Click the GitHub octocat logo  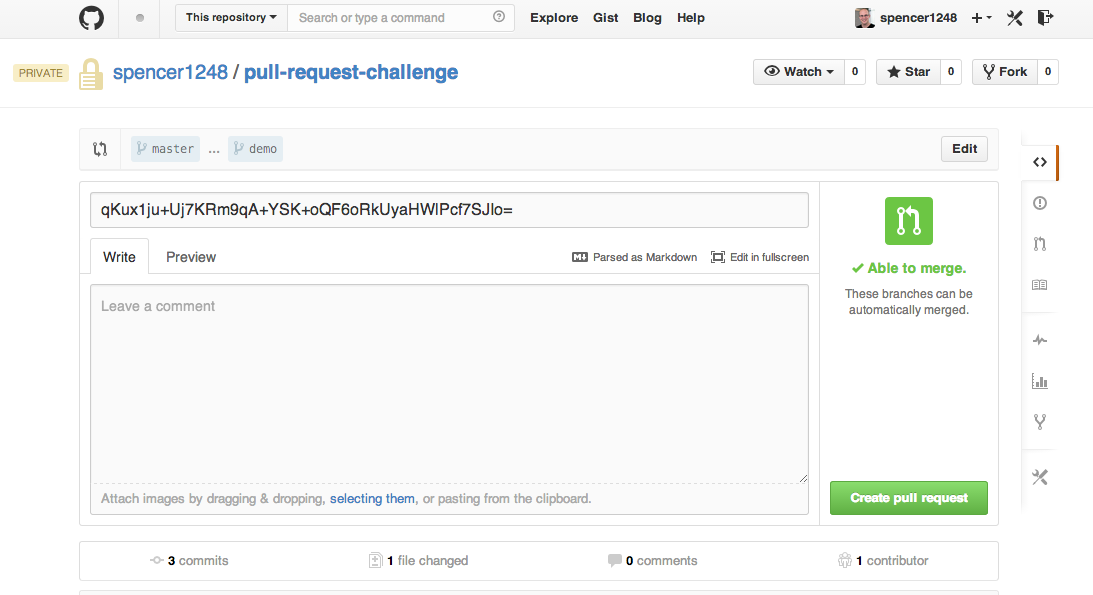91,17
